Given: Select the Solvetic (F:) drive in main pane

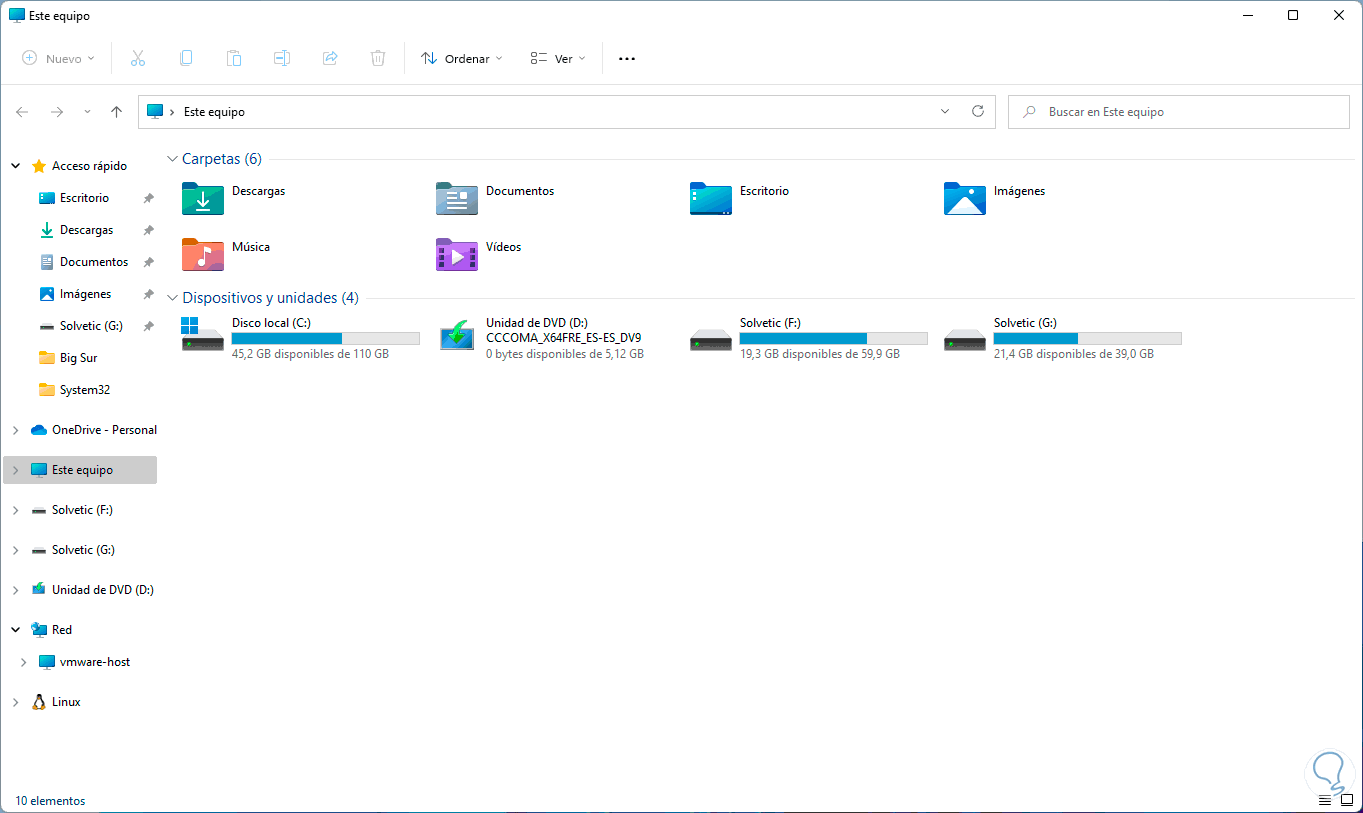Looking at the screenshot, I should [809, 338].
